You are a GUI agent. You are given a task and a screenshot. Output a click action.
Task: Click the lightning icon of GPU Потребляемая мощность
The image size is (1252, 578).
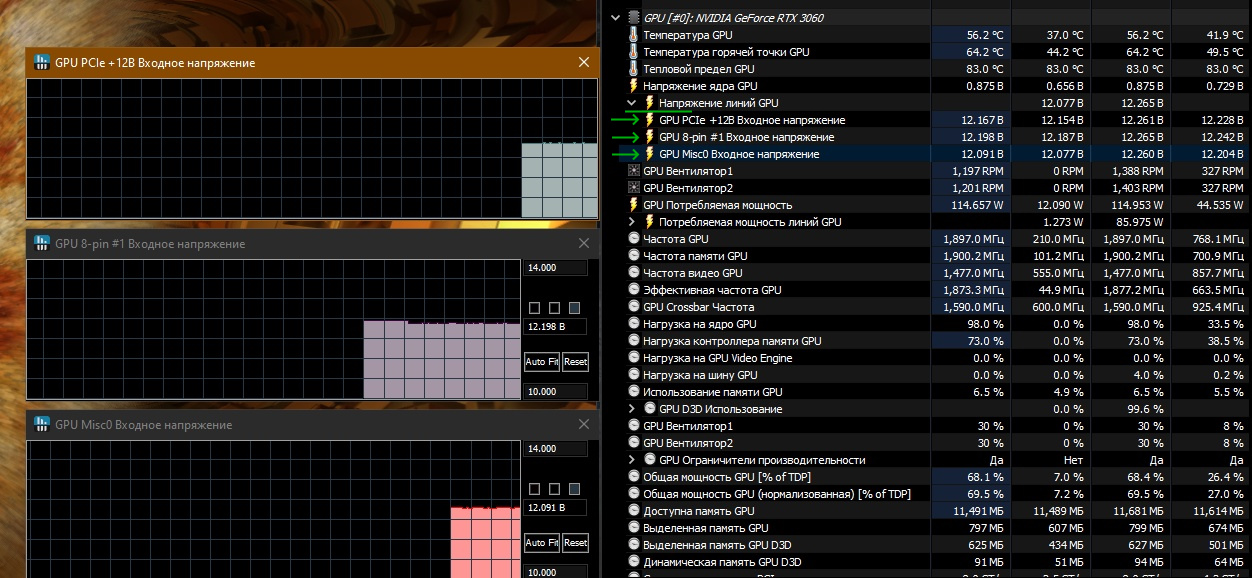tap(633, 205)
